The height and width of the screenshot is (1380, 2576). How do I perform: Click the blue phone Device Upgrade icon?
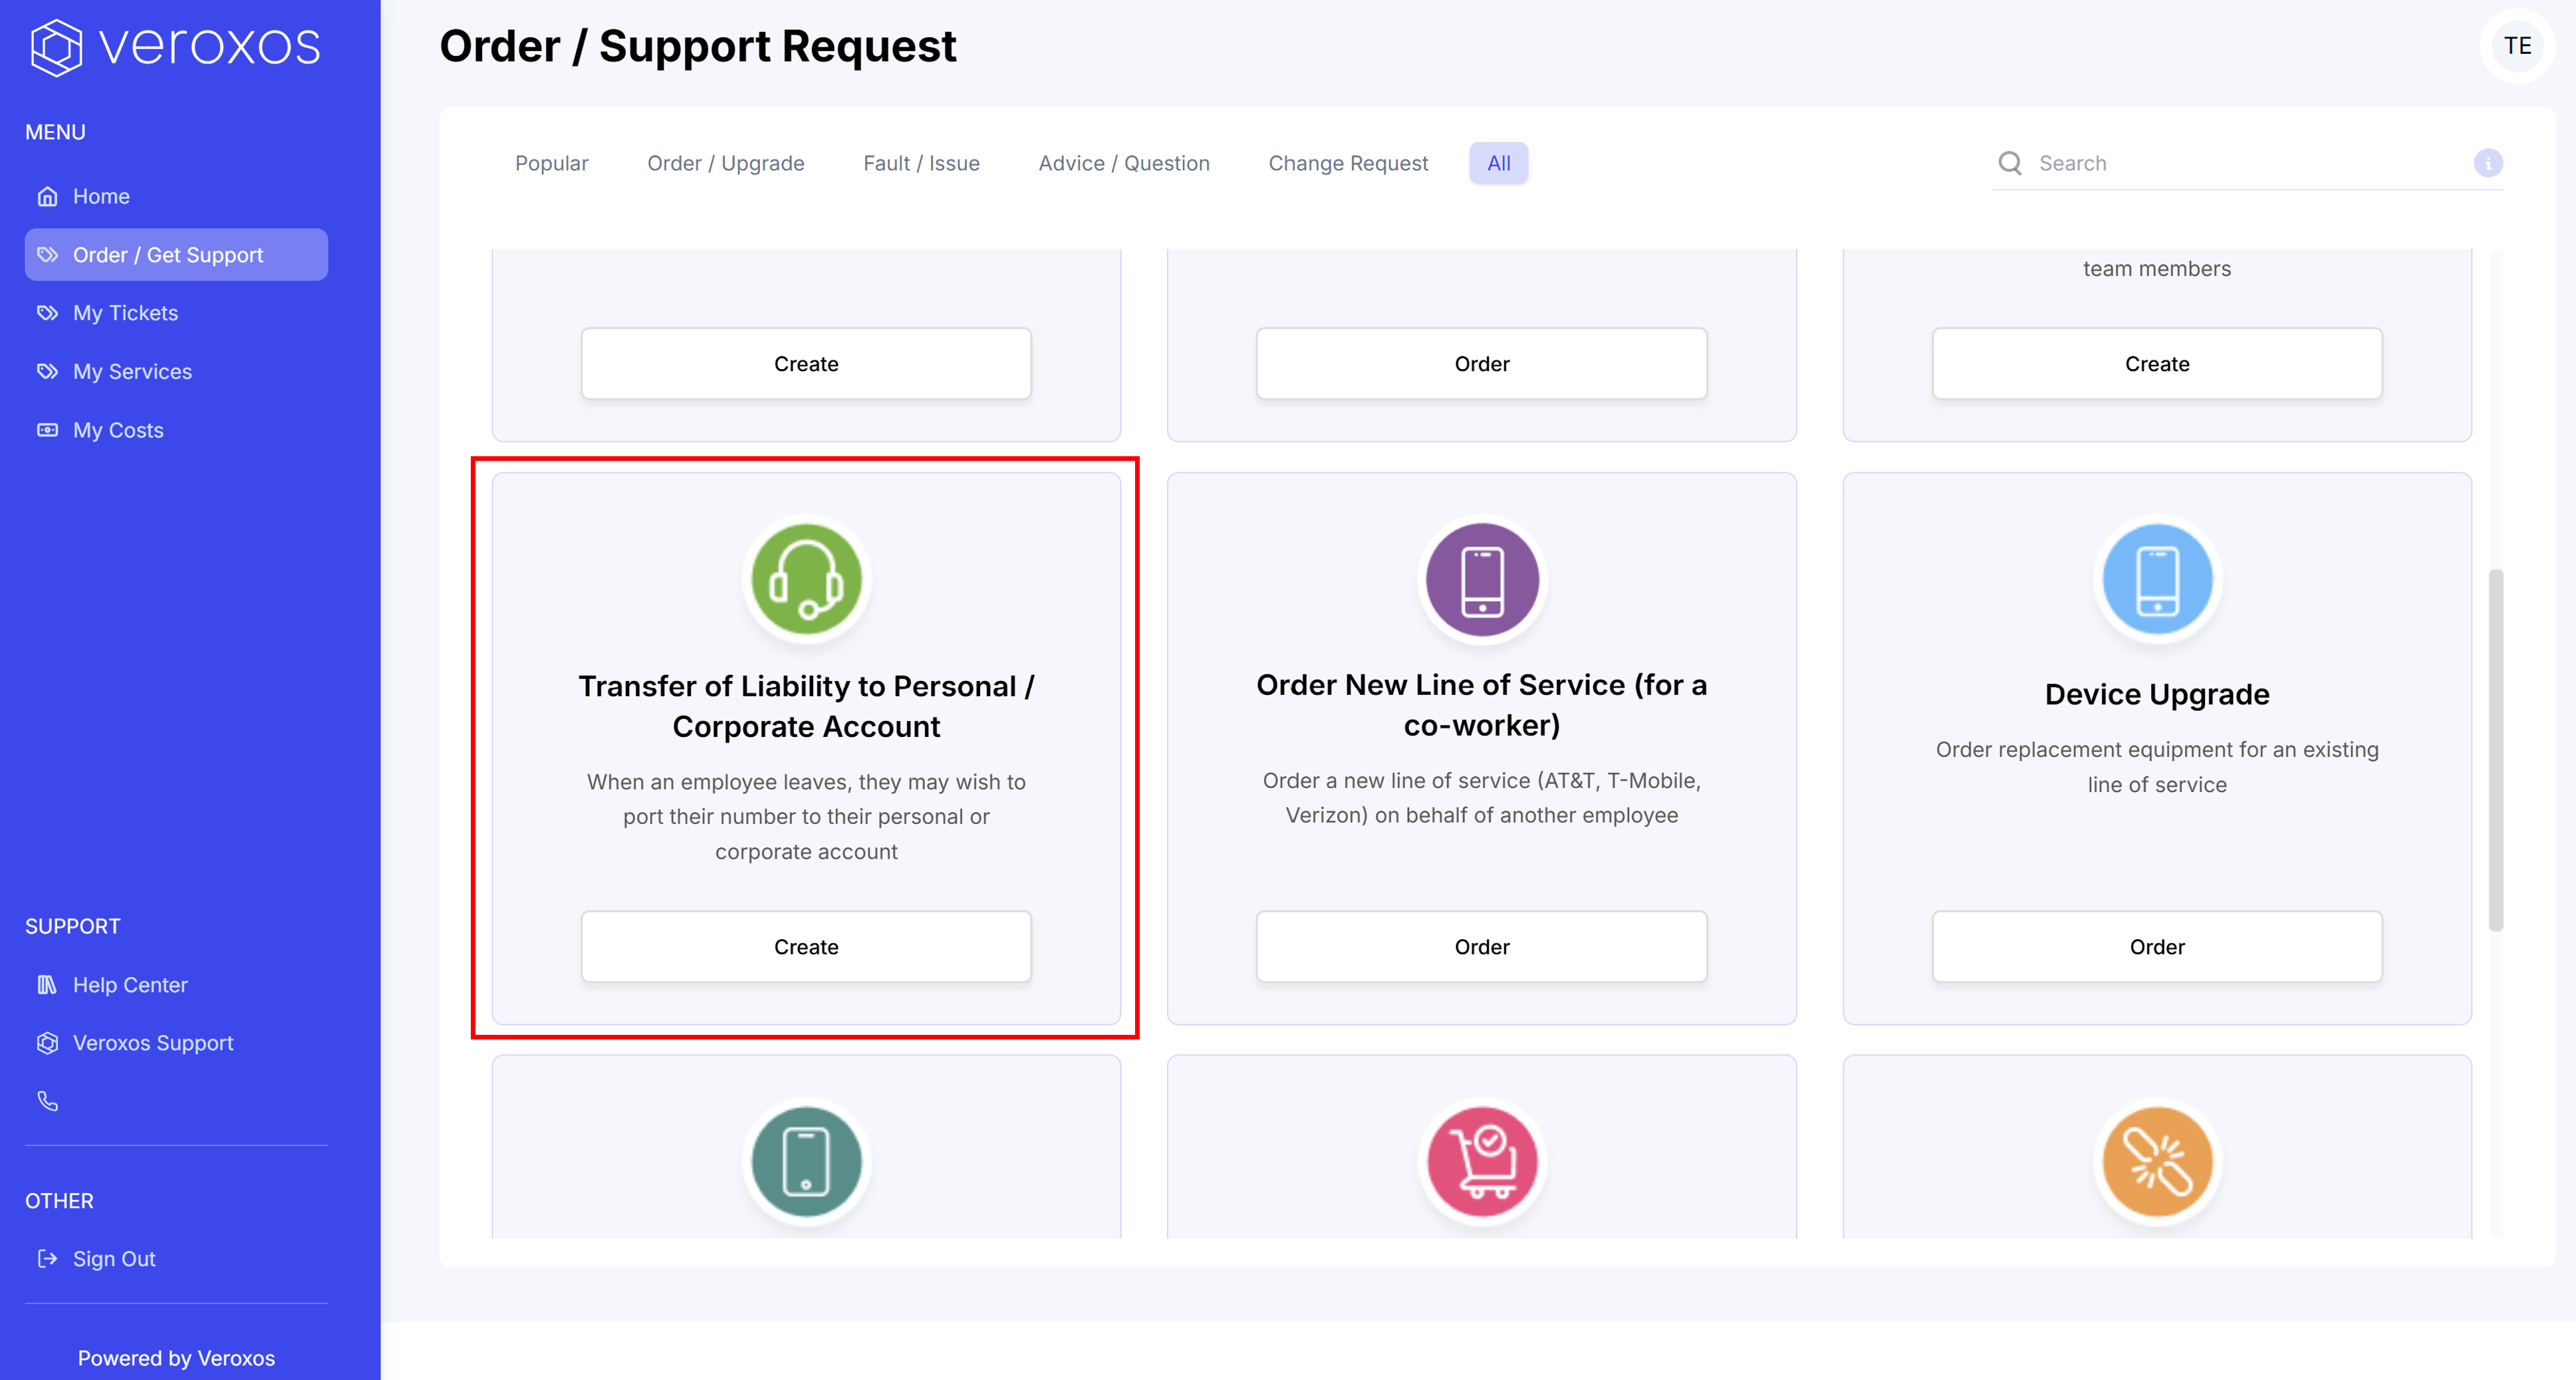(2157, 579)
